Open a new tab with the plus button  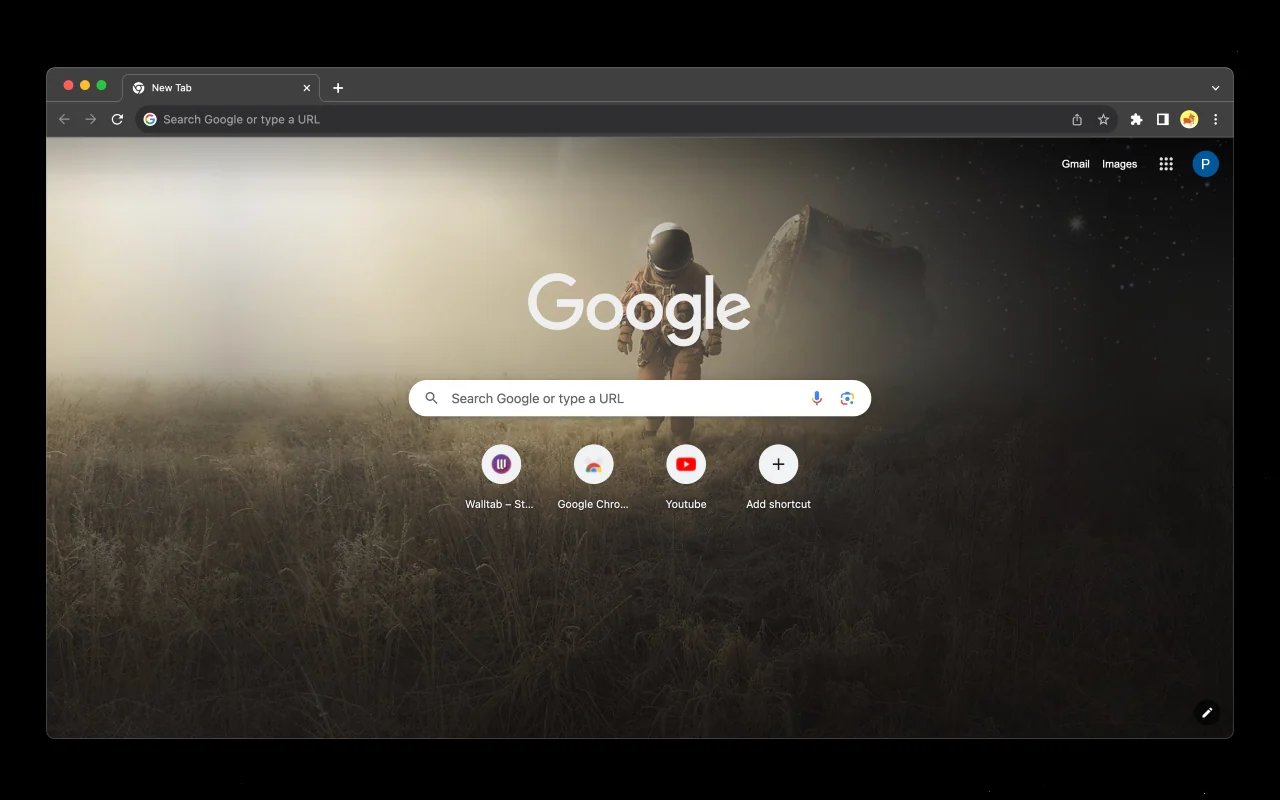click(x=338, y=88)
